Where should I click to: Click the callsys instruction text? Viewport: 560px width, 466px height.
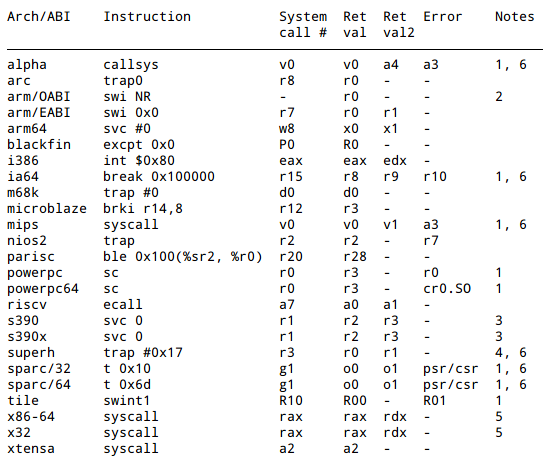click(131, 65)
